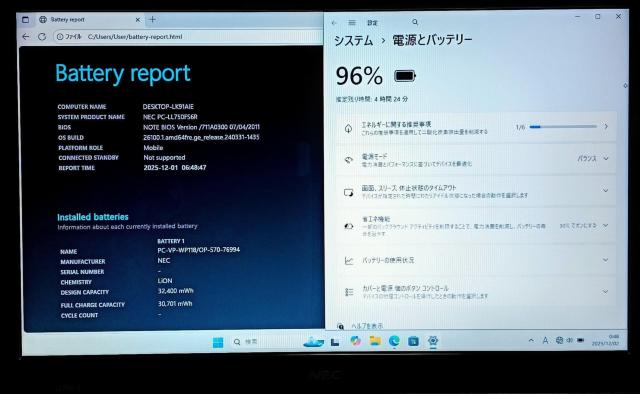Open the ヘルプを表示 help link
This screenshot has height=394, width=640.
point(367,326)
